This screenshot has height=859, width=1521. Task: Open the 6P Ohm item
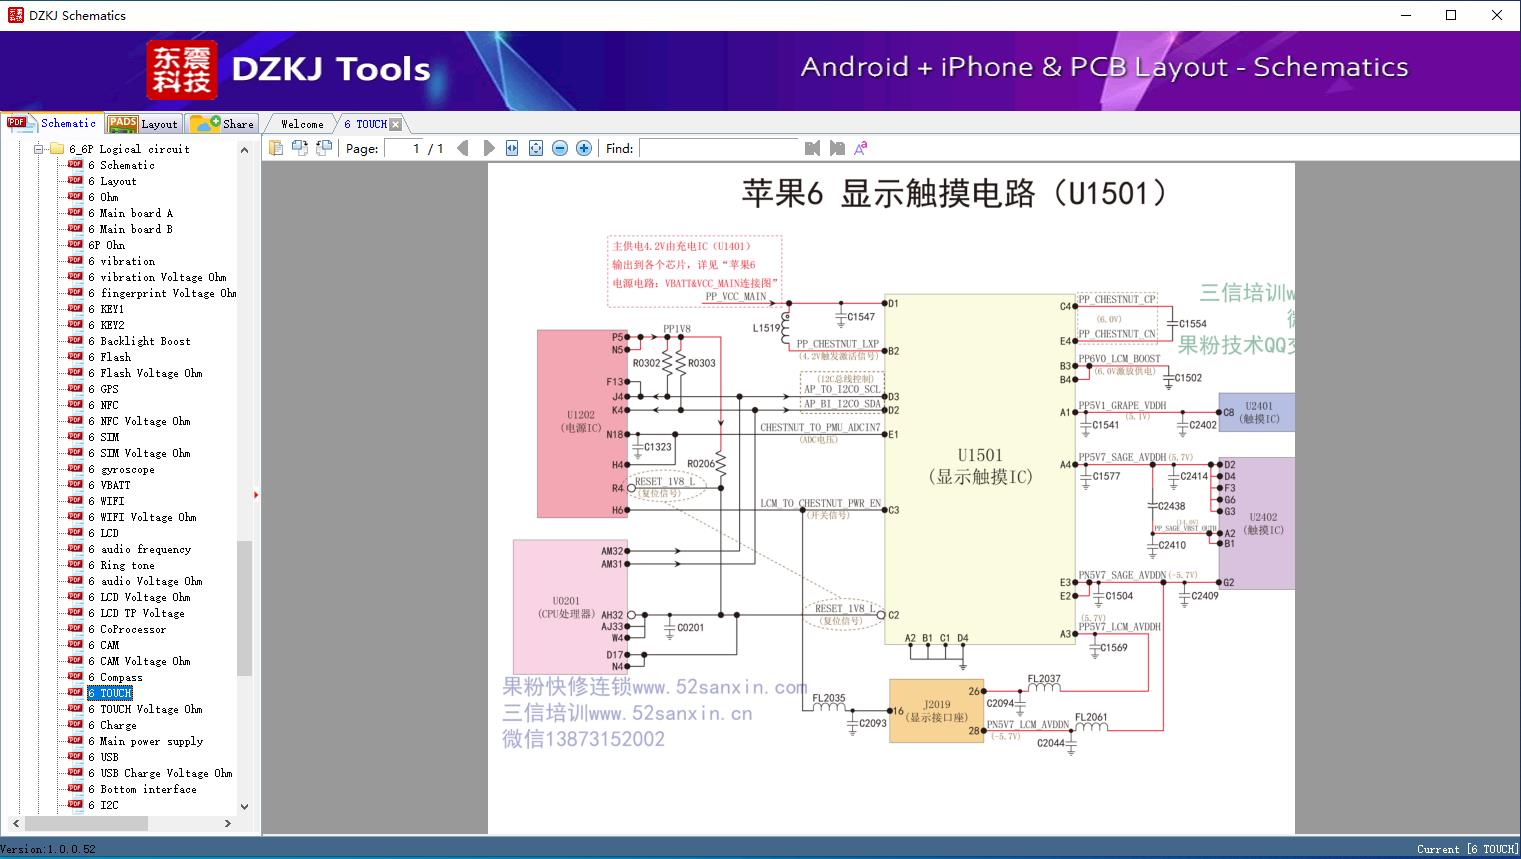tap(106, 245)
